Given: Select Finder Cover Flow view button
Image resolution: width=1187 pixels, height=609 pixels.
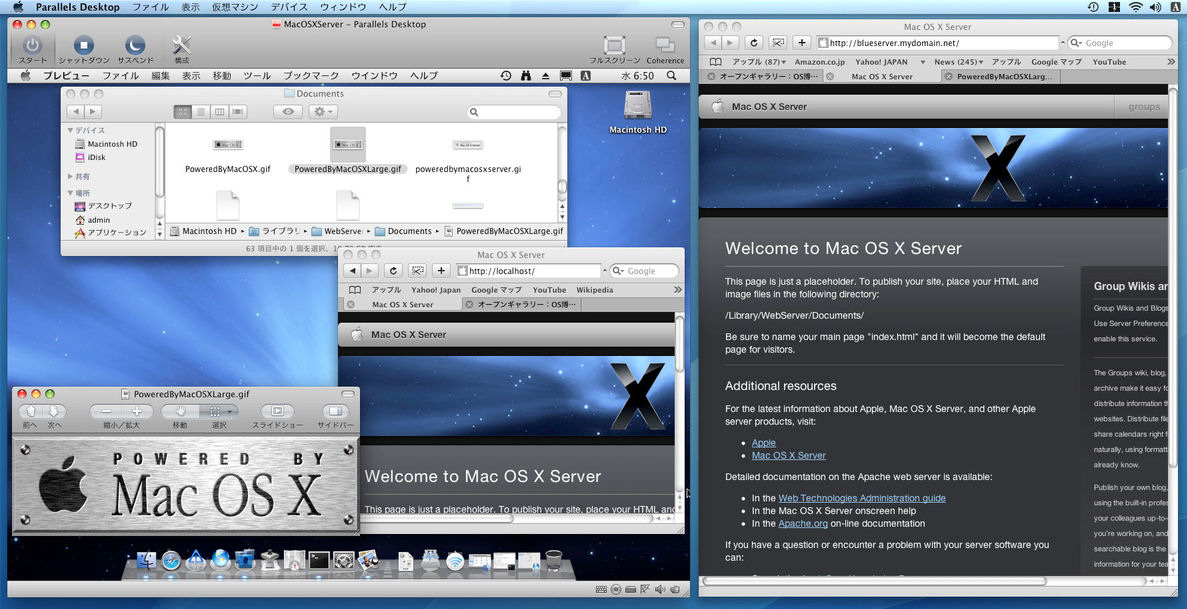Looking at the screenshot, I should tap(238, 111).
